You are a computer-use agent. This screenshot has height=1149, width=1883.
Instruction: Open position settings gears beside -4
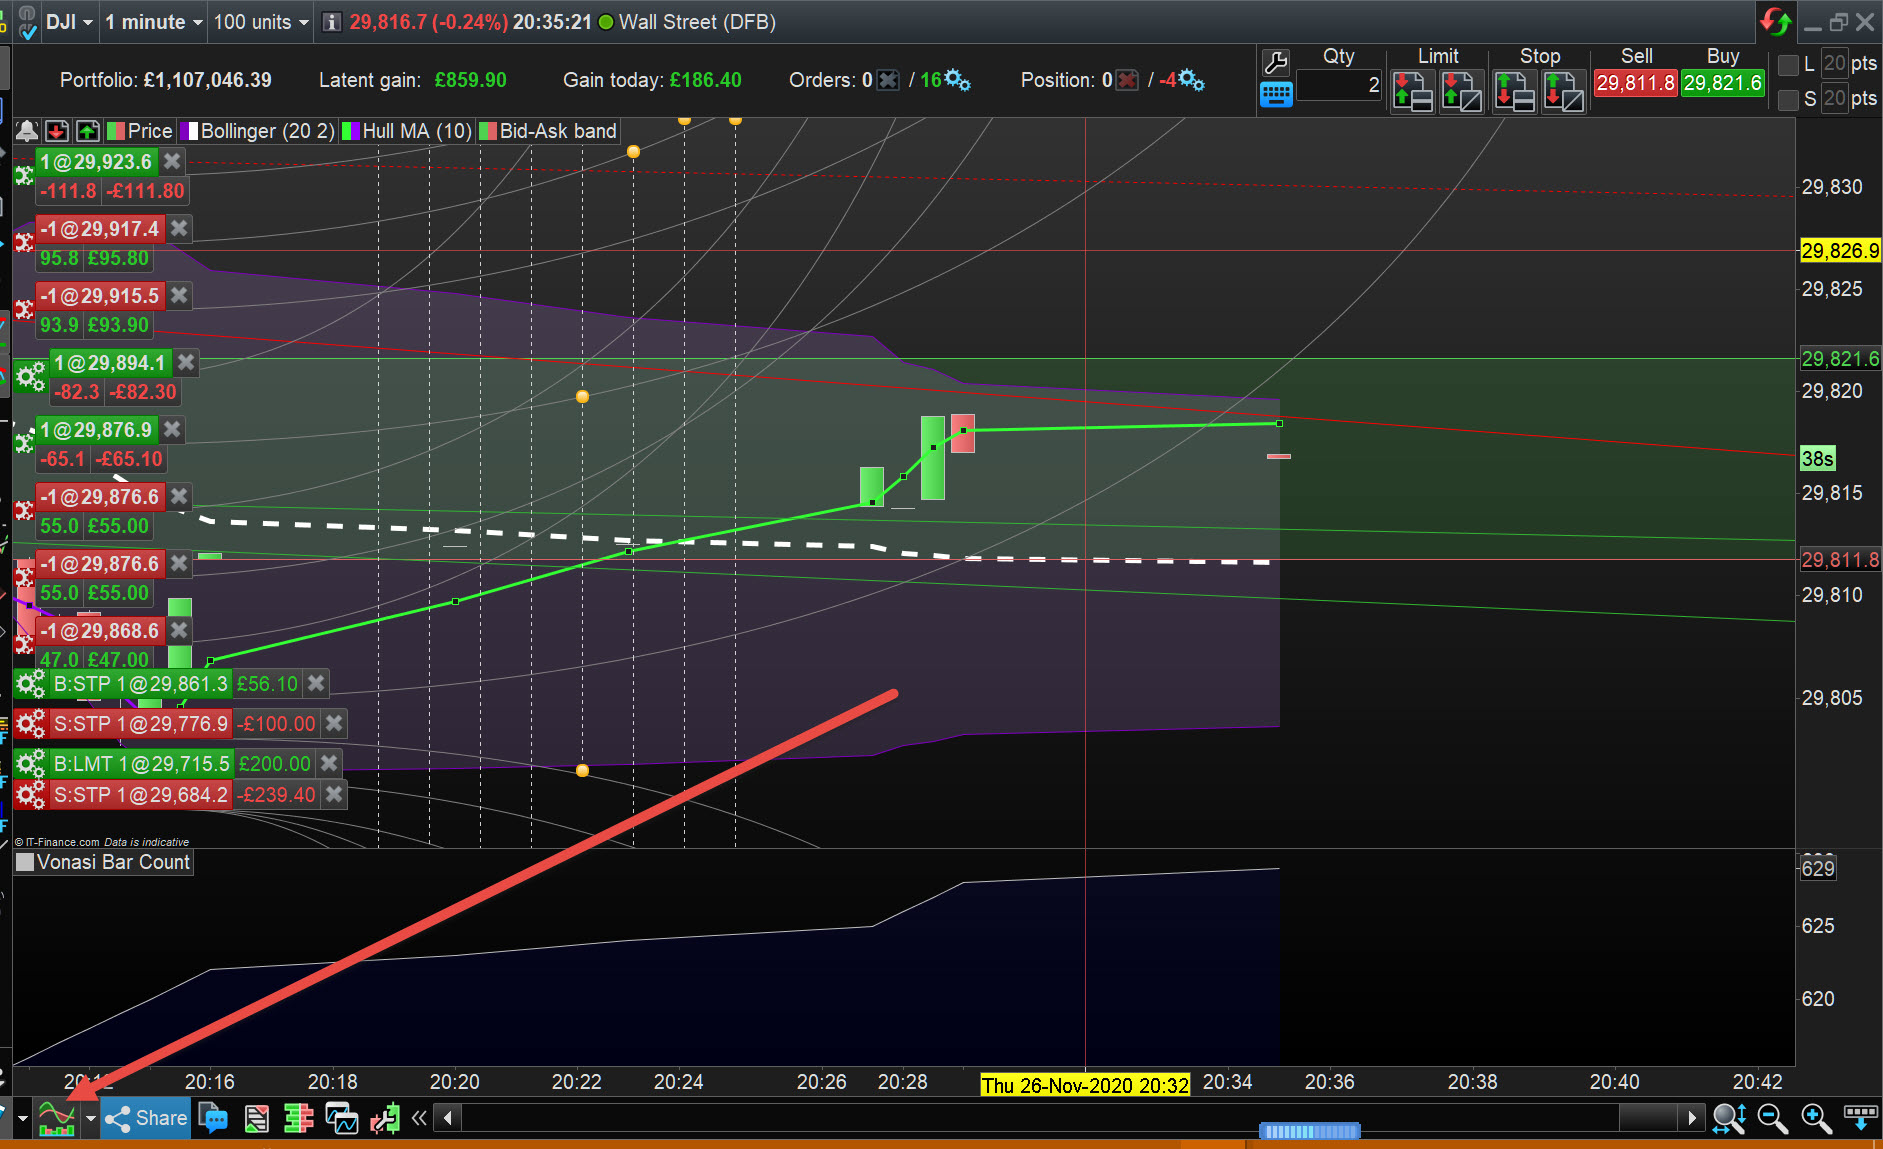pos(1191,79)
